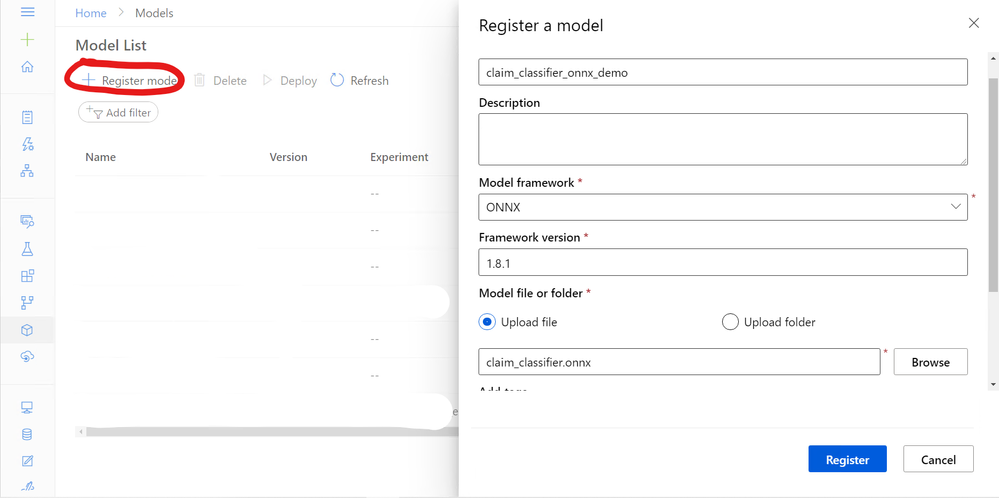Select the Upload file radio button
Image resolution: width=999 pixels, height=498 pixels.
click(487, 322)
